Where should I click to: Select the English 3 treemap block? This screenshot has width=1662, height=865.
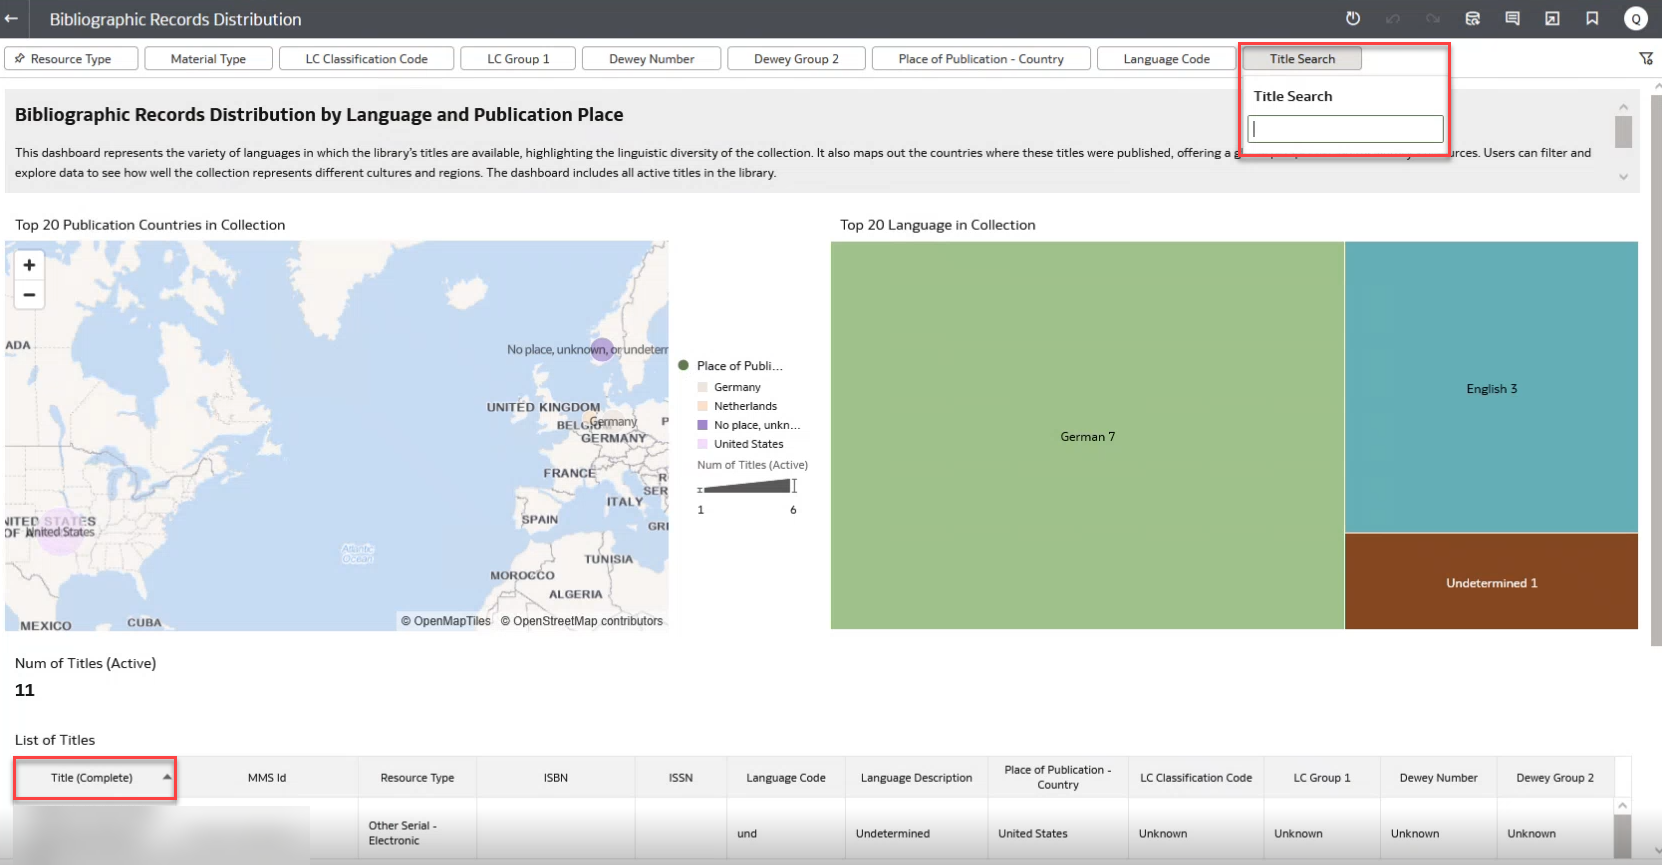(1491, 387)
